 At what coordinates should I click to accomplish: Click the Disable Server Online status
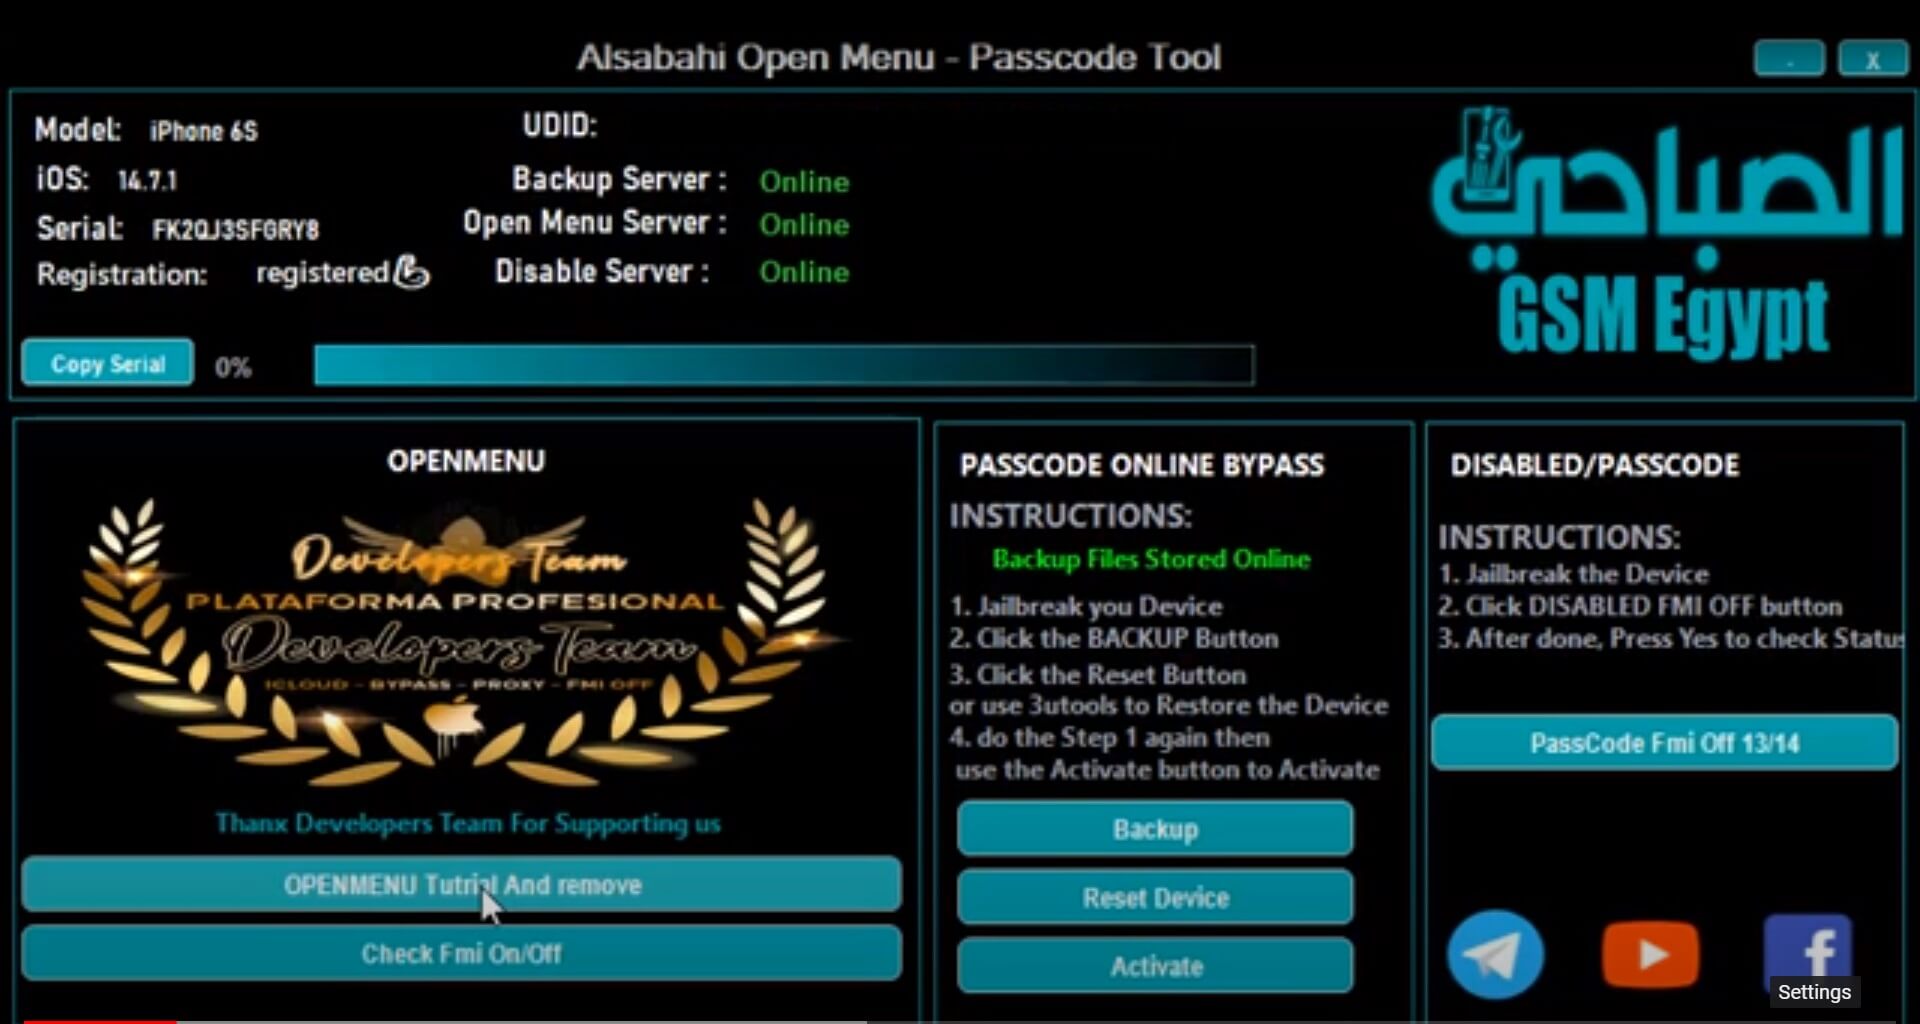[804, 272]
